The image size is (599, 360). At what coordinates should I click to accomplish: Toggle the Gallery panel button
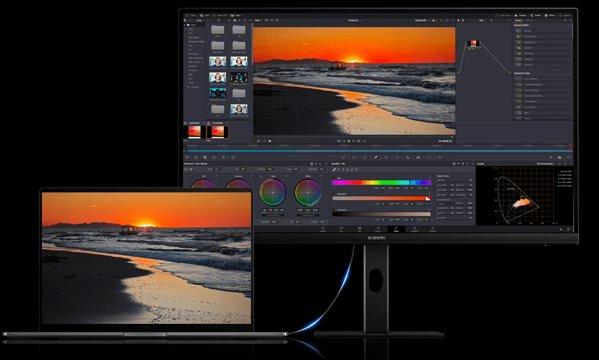pyautogui.click(x=191, y=15)
